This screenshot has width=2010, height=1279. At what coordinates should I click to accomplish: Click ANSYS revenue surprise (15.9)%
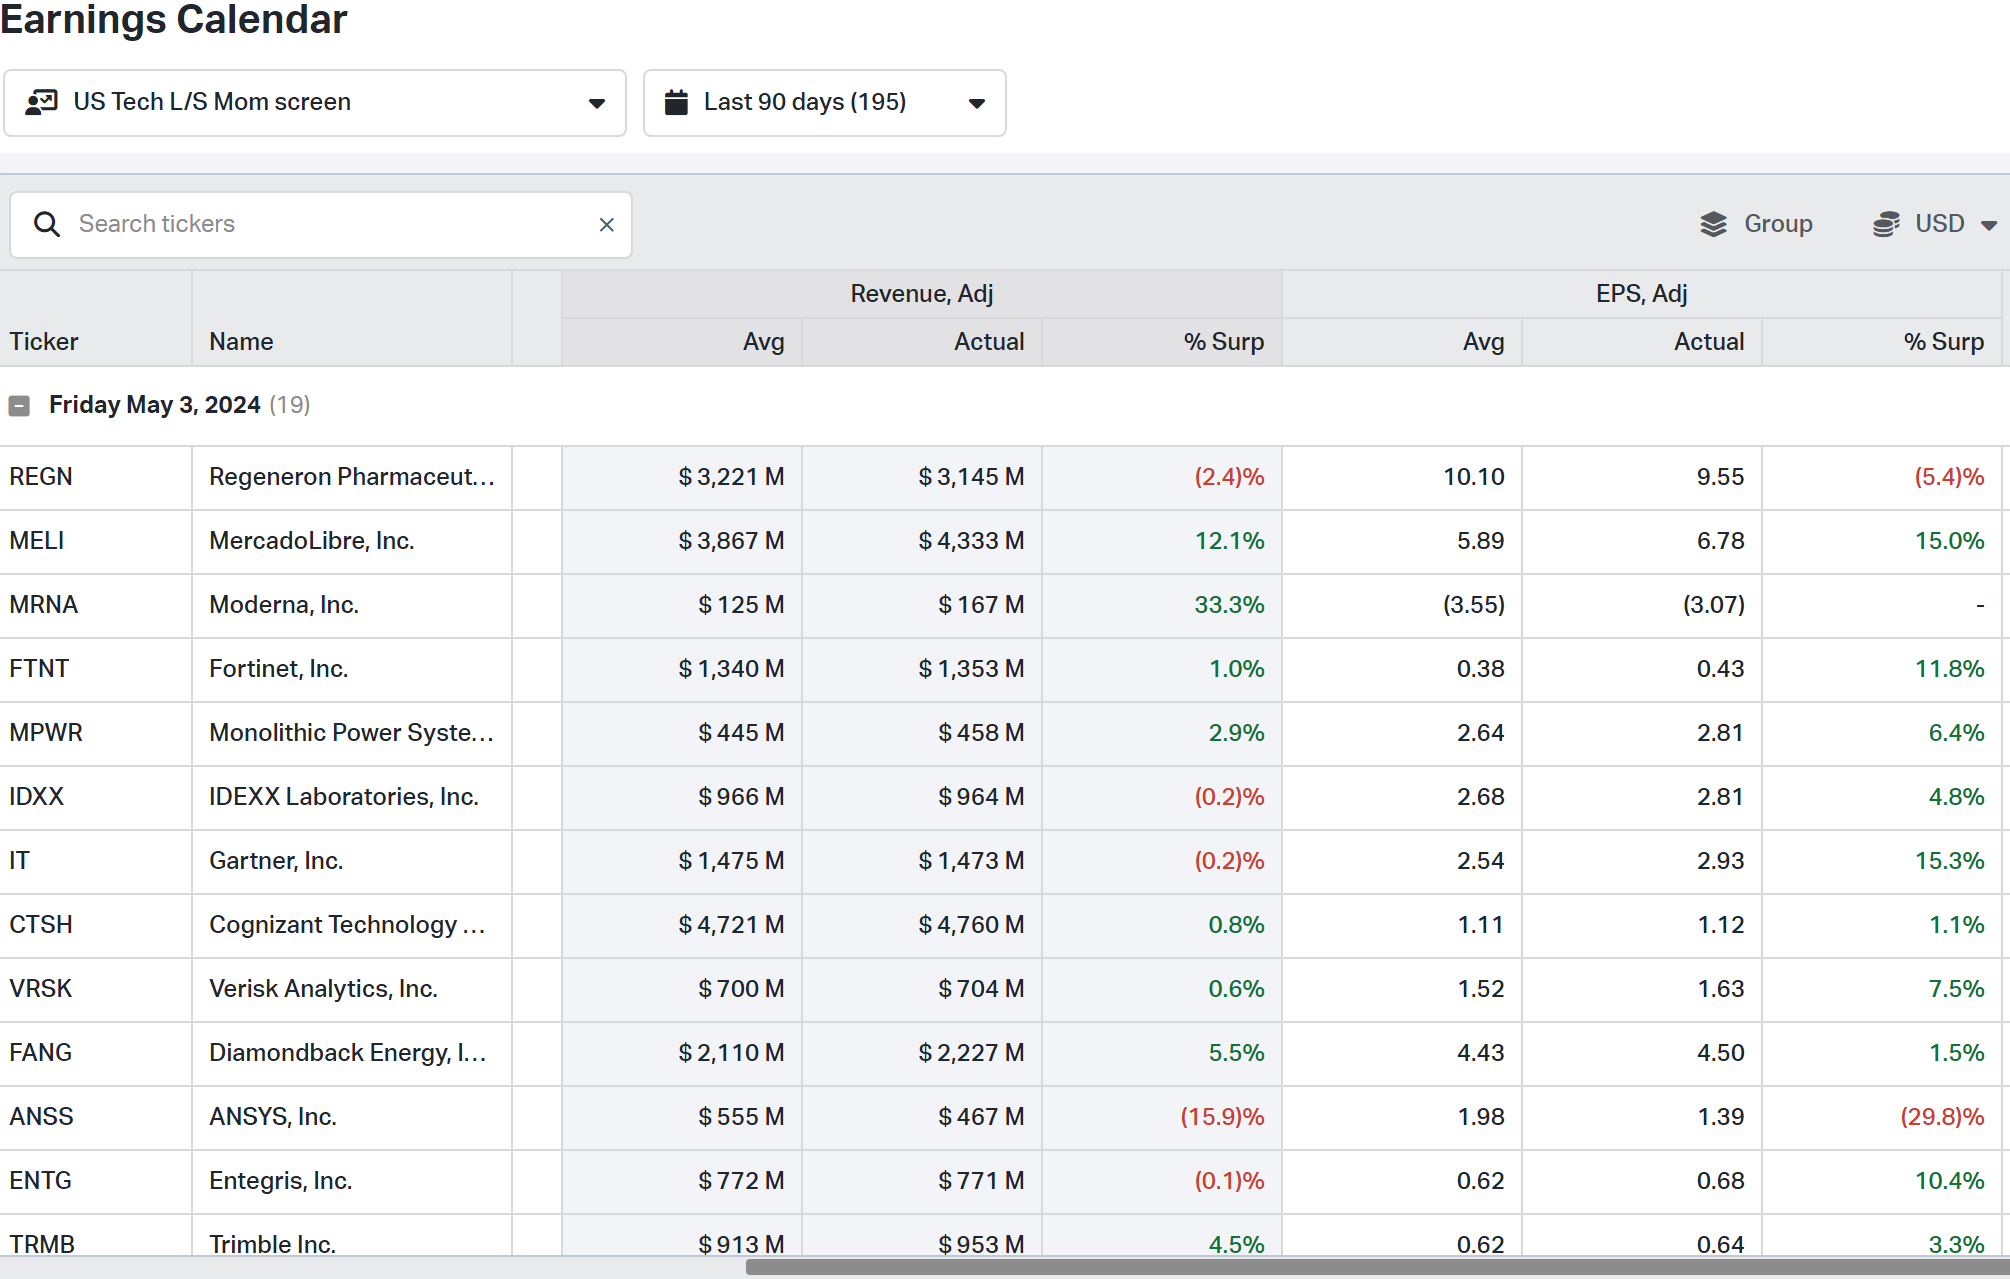[x=1222, y=1117]
